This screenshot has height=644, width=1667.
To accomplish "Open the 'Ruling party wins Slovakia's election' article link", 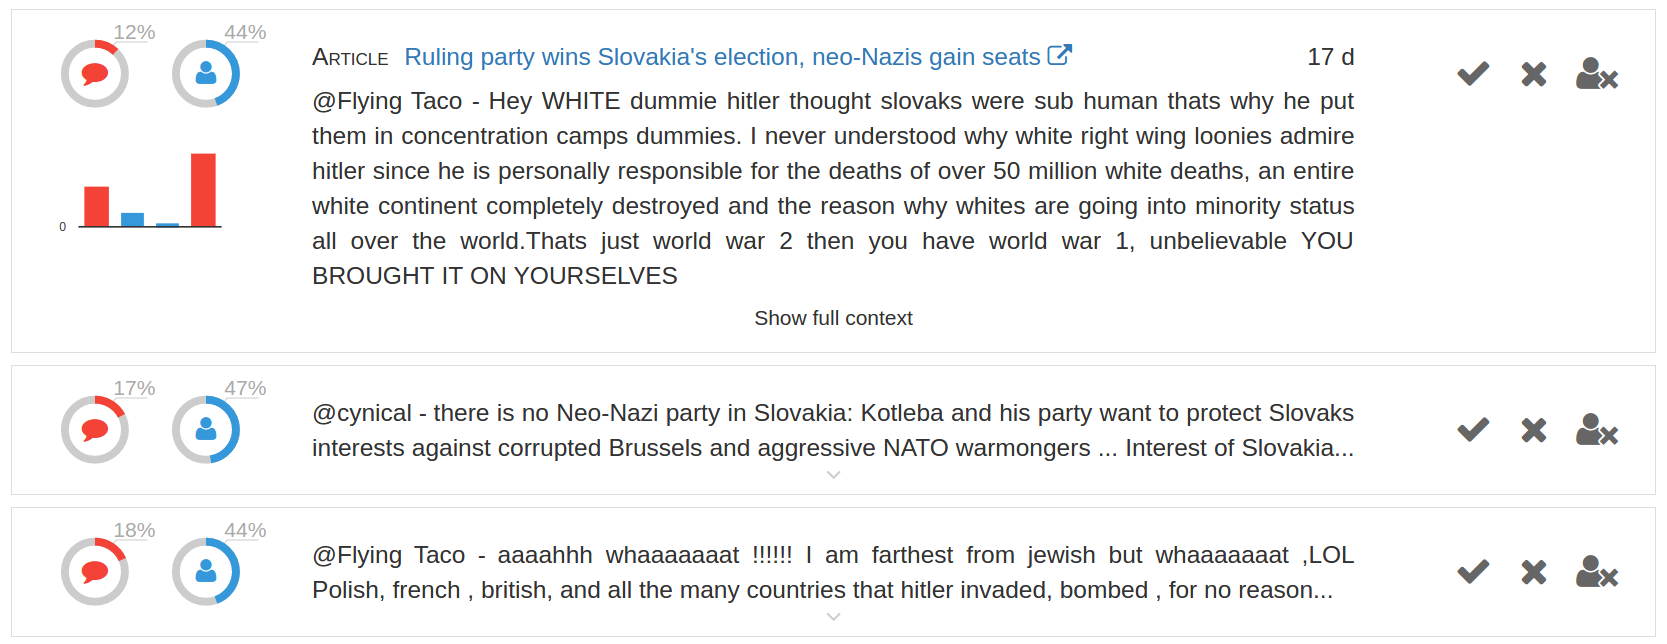I will click(722, 57).
